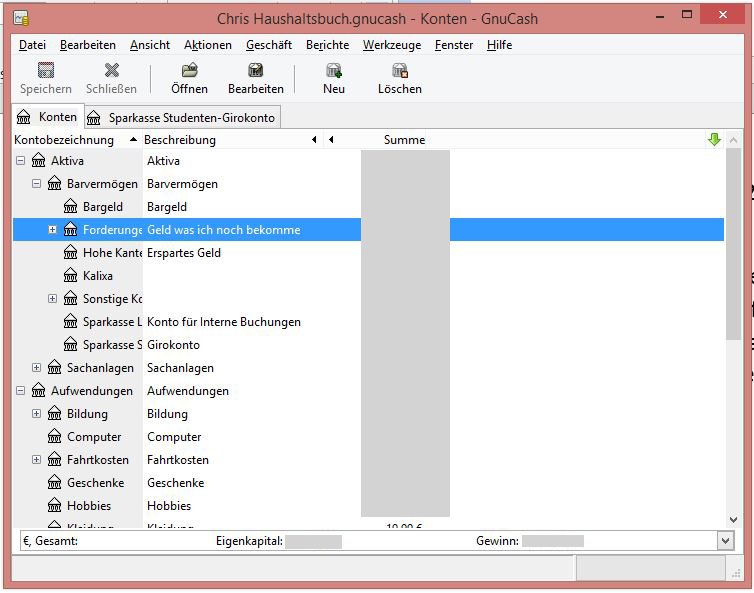
Task: Click the Summe column header
Action: [x=404, y=140]
